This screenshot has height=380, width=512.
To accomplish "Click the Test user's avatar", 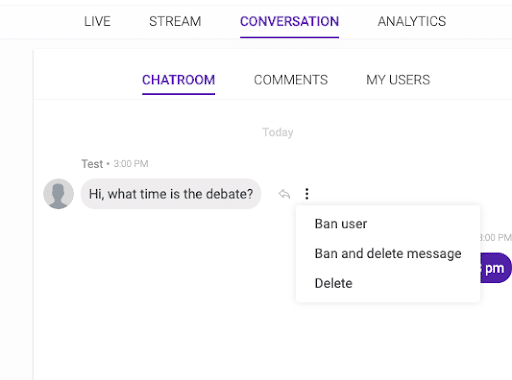I will point(59,194).
